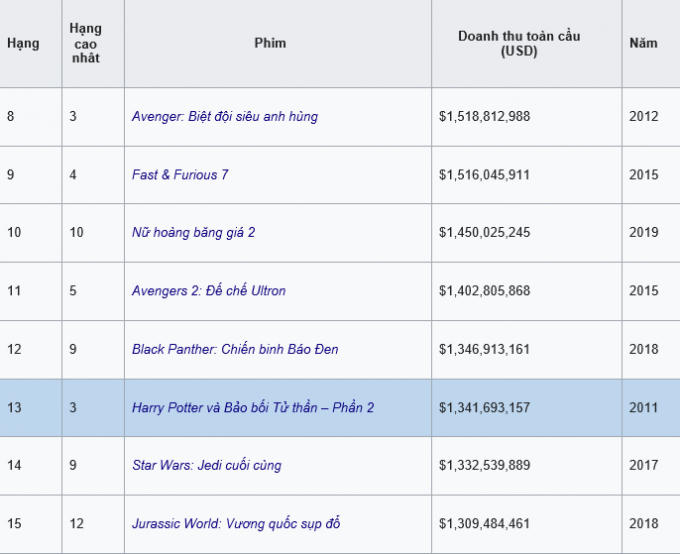Follow the Avengers 2: Đế chế Ultron link
The width and height of the screenshot is (680, 554).
click(x=208, y=291)
